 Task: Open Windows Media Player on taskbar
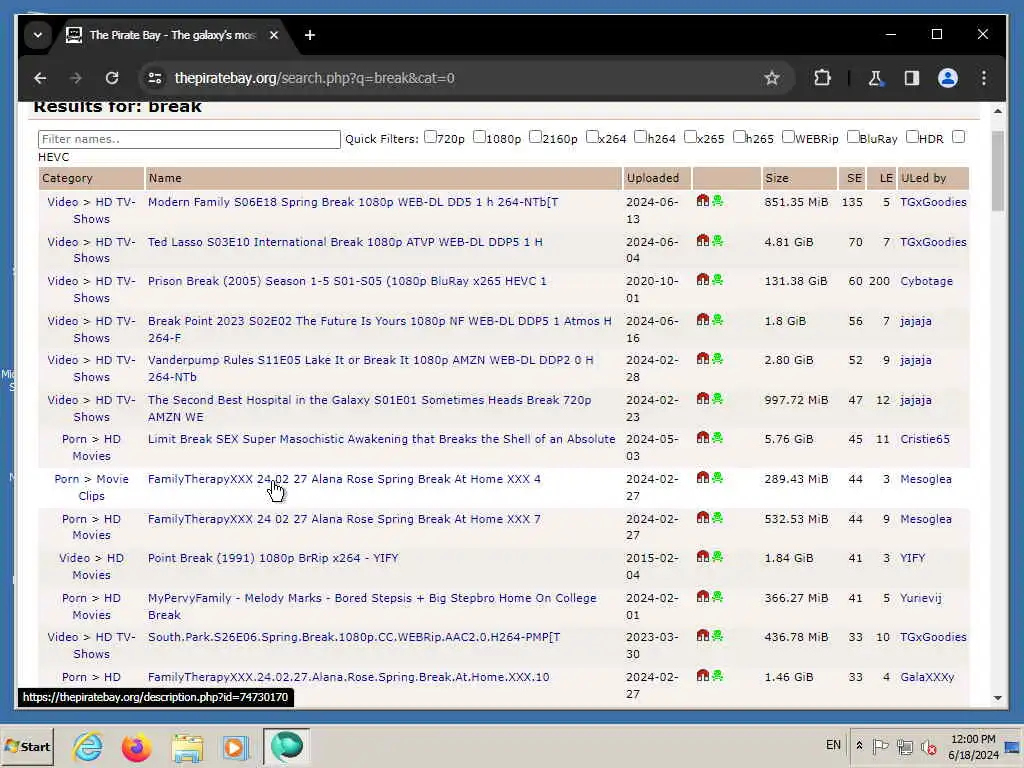pyautogui.click(x=235, y=746)
